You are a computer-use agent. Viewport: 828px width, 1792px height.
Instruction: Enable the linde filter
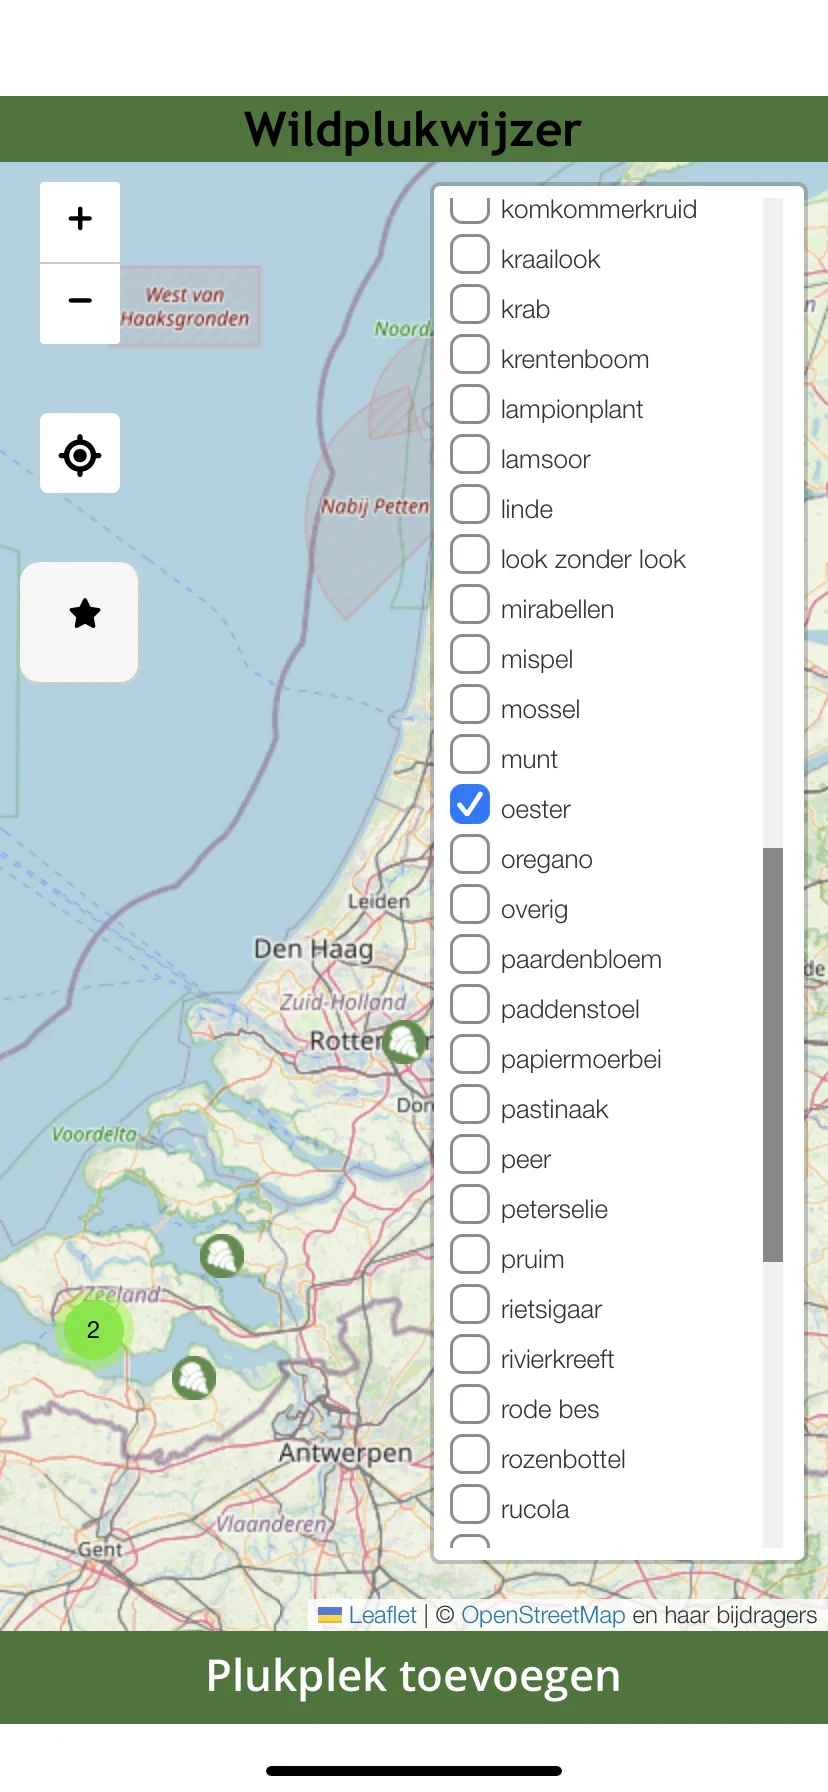470,504
